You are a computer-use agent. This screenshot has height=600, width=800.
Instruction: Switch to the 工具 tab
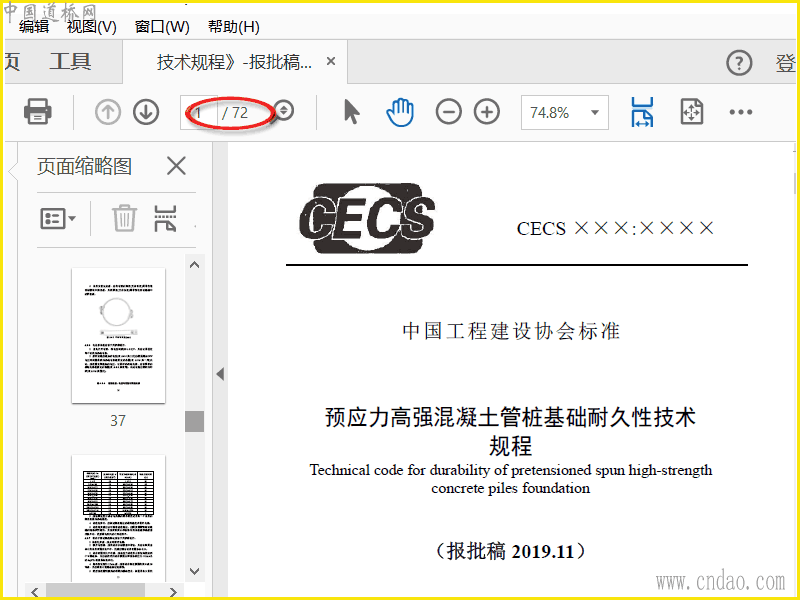(70, 62)
